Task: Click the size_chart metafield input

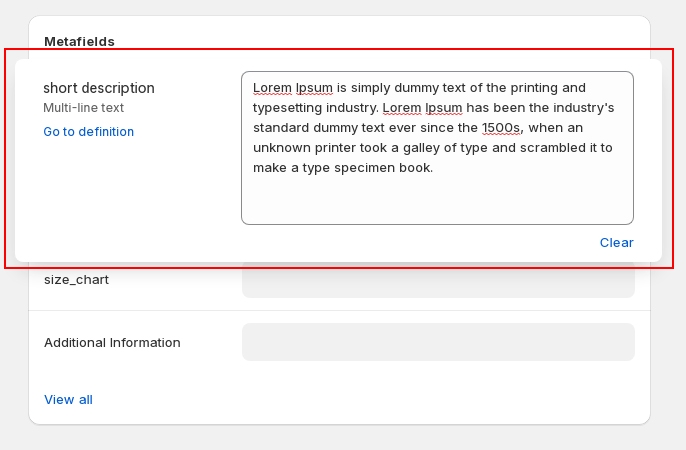Action: (x=438, y=280)
